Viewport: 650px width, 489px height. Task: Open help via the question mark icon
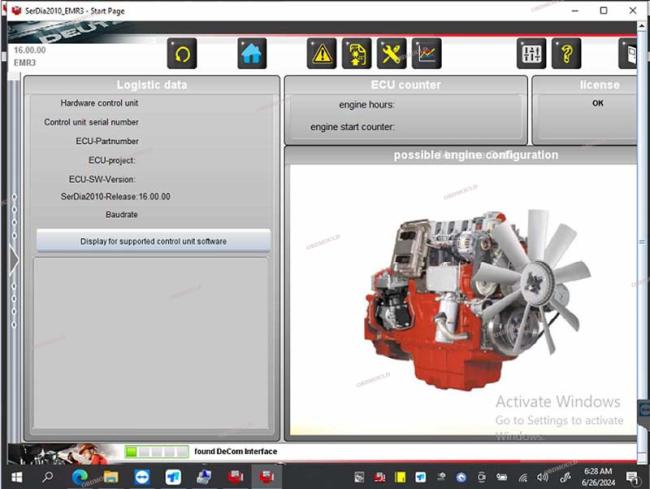pos(566,53)
